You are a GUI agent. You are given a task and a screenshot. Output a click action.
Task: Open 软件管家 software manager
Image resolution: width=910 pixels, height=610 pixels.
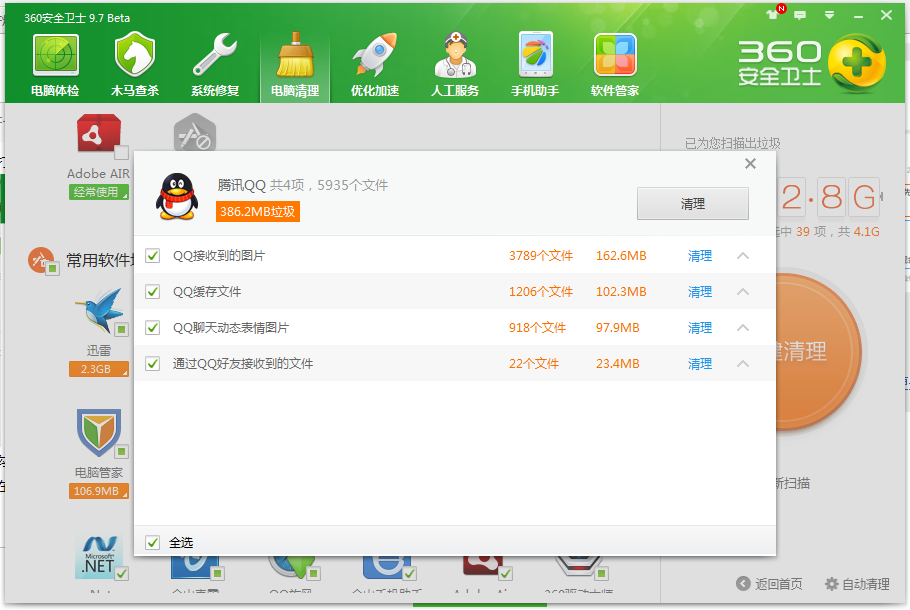coord(615,65)
